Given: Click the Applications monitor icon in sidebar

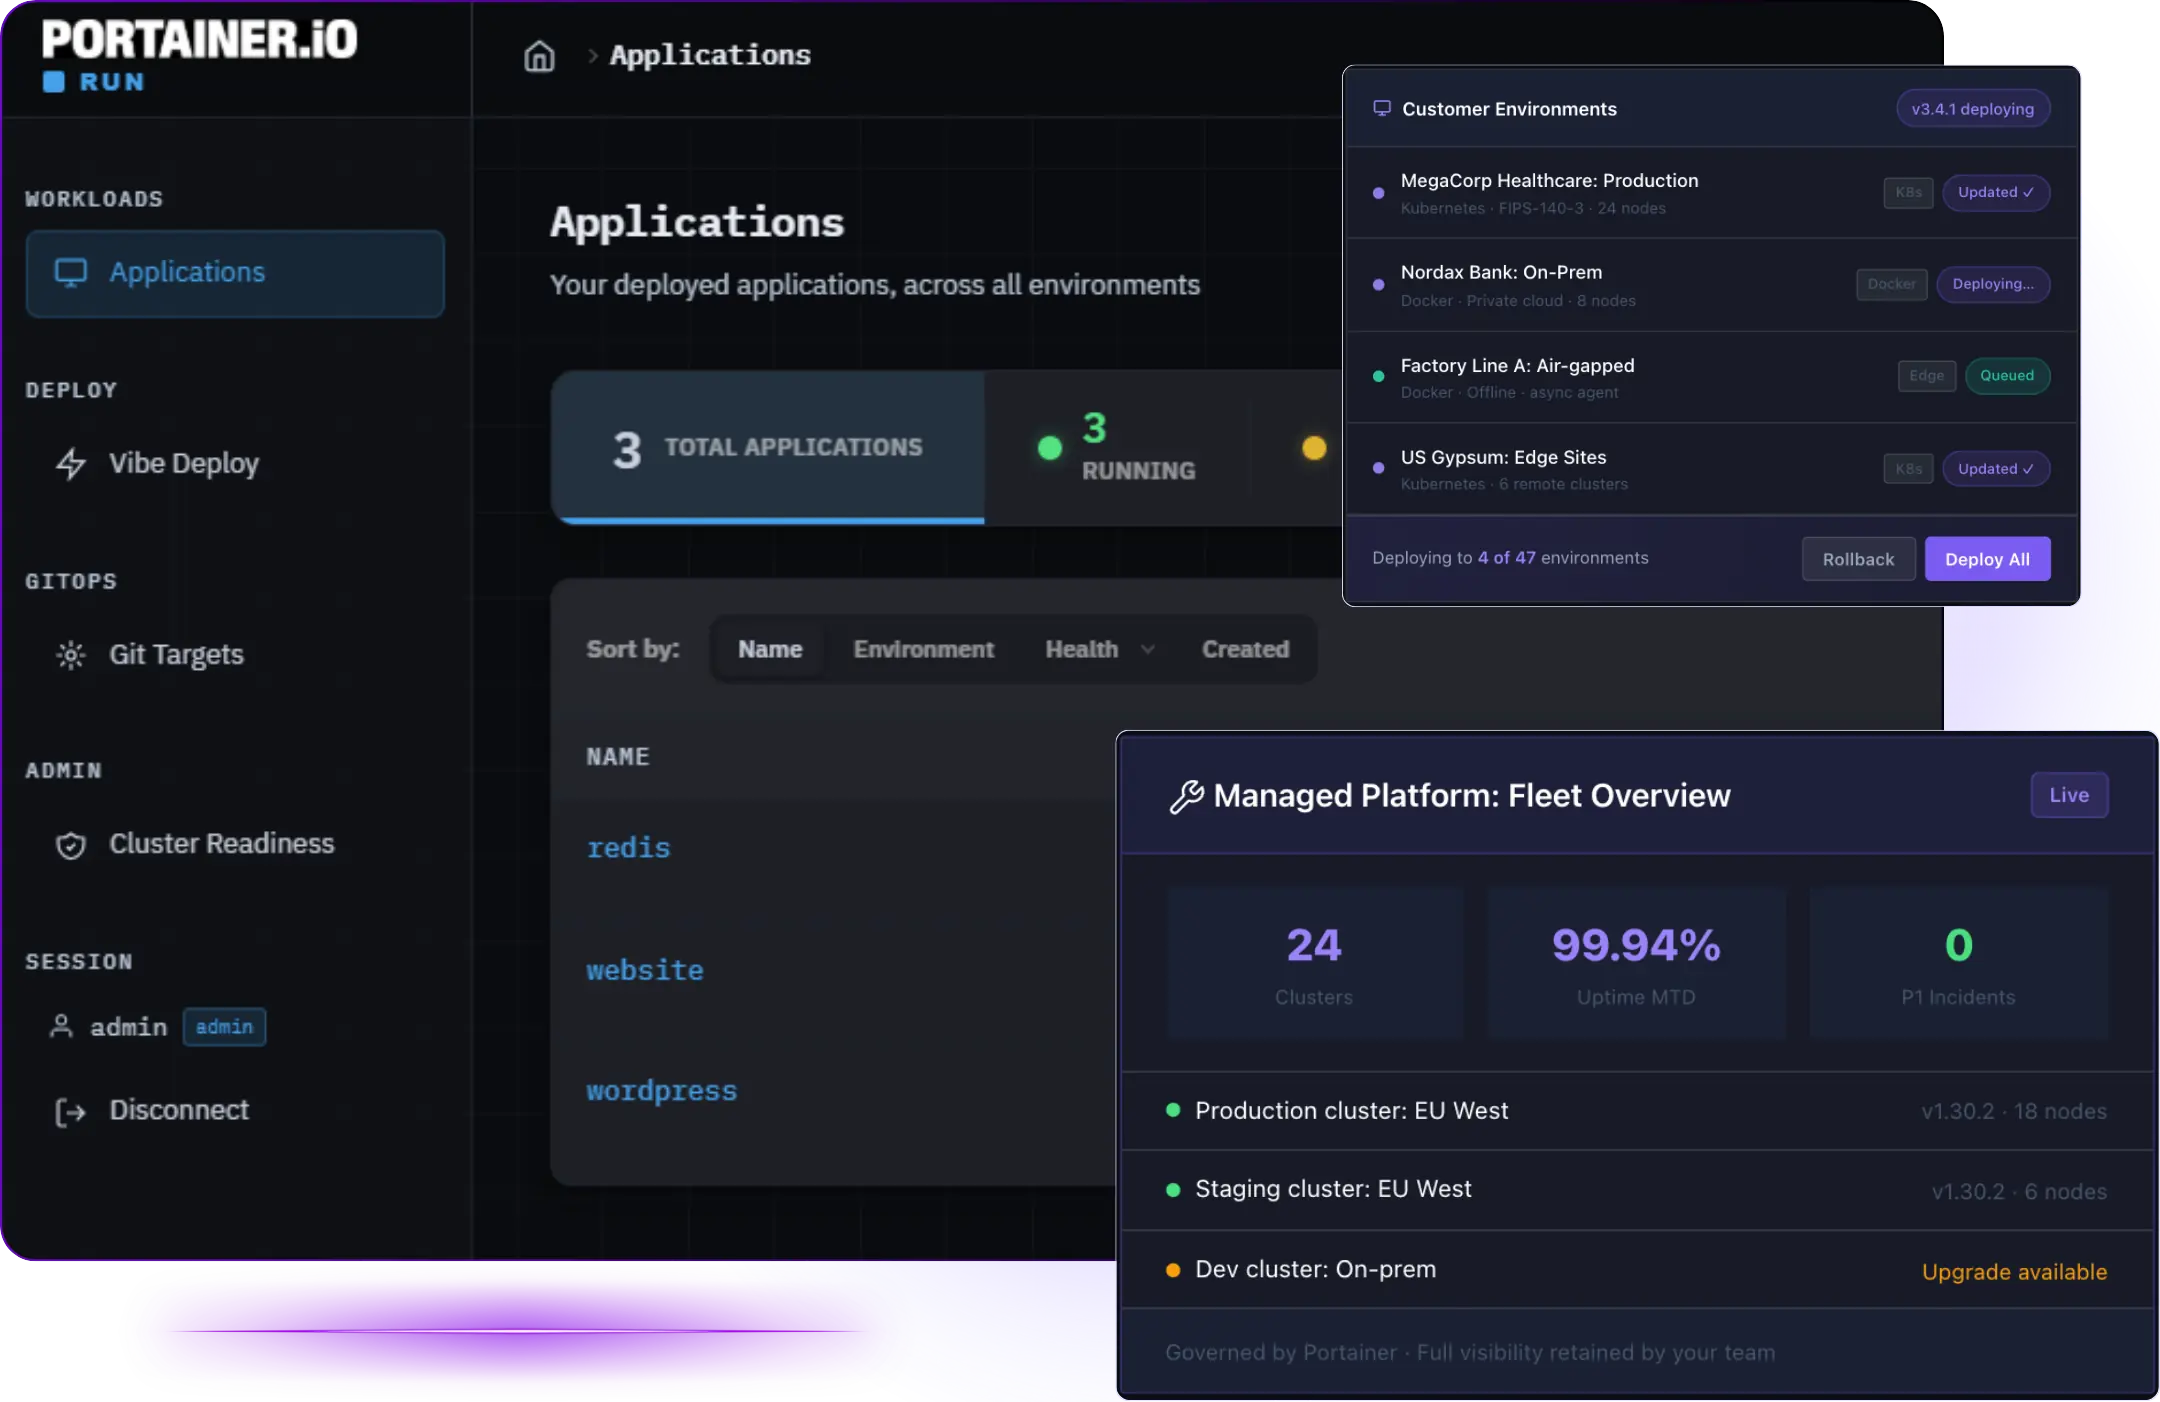Looking at the screenshot, I should (x=71, y=272).
